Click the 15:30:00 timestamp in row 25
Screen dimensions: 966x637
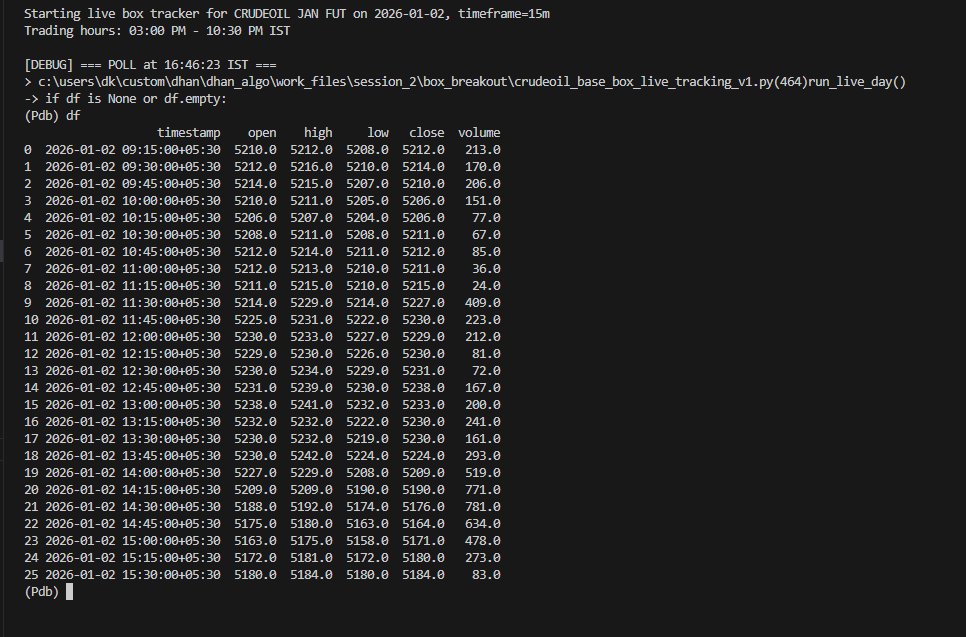(132, 575)
